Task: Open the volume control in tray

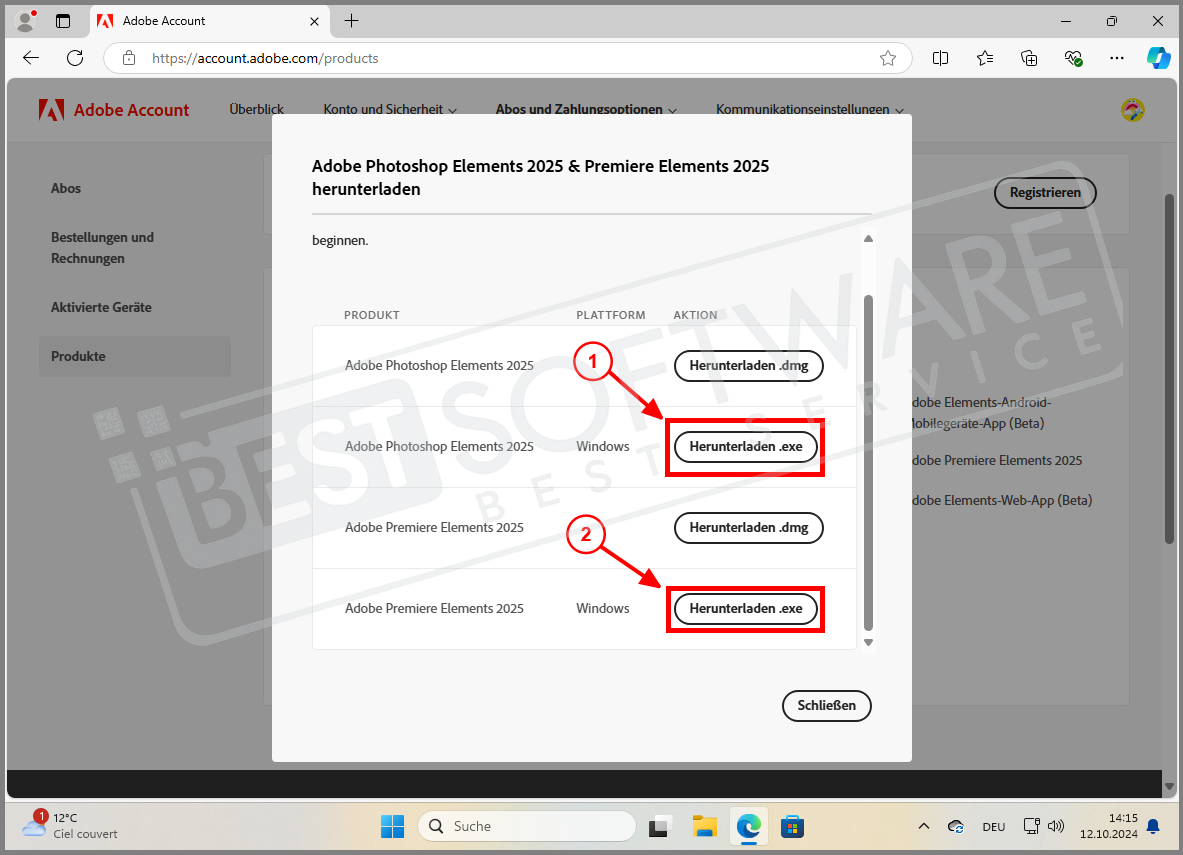Action: point(1056,826)
